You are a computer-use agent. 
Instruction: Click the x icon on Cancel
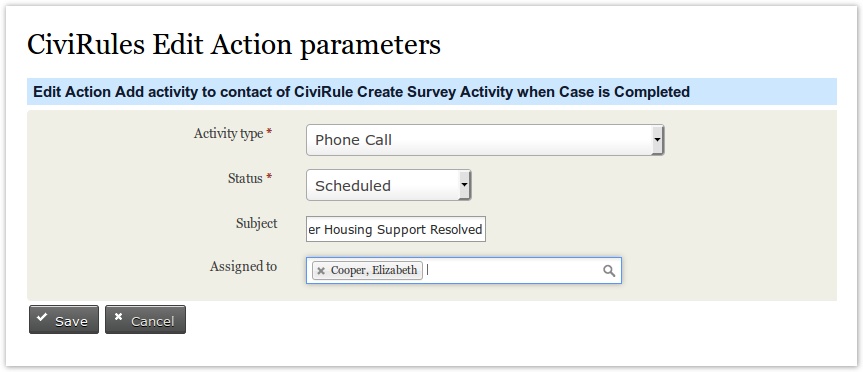point(117,317)
